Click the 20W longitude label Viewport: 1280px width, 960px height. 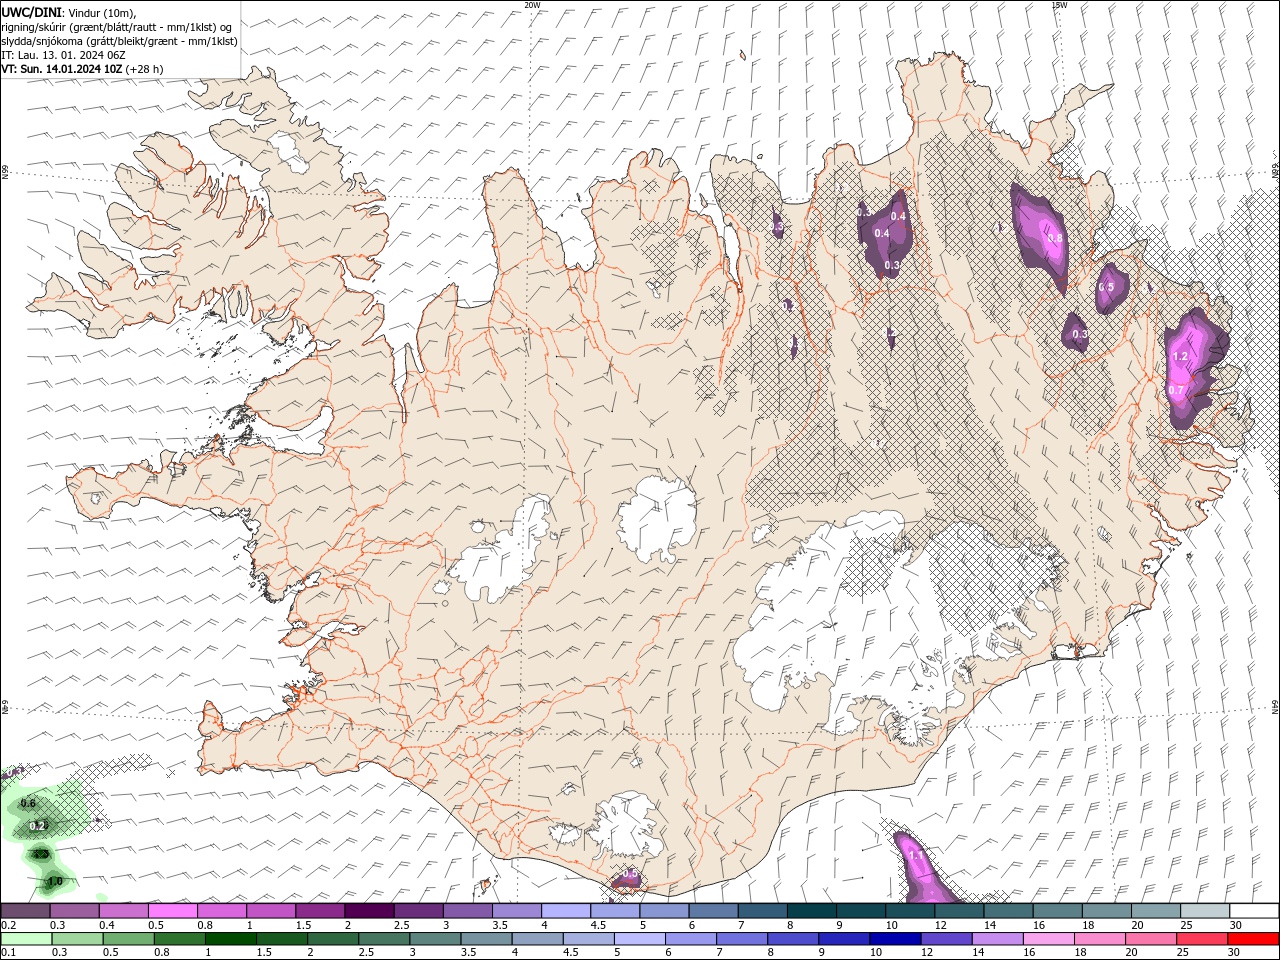(532, 5)
